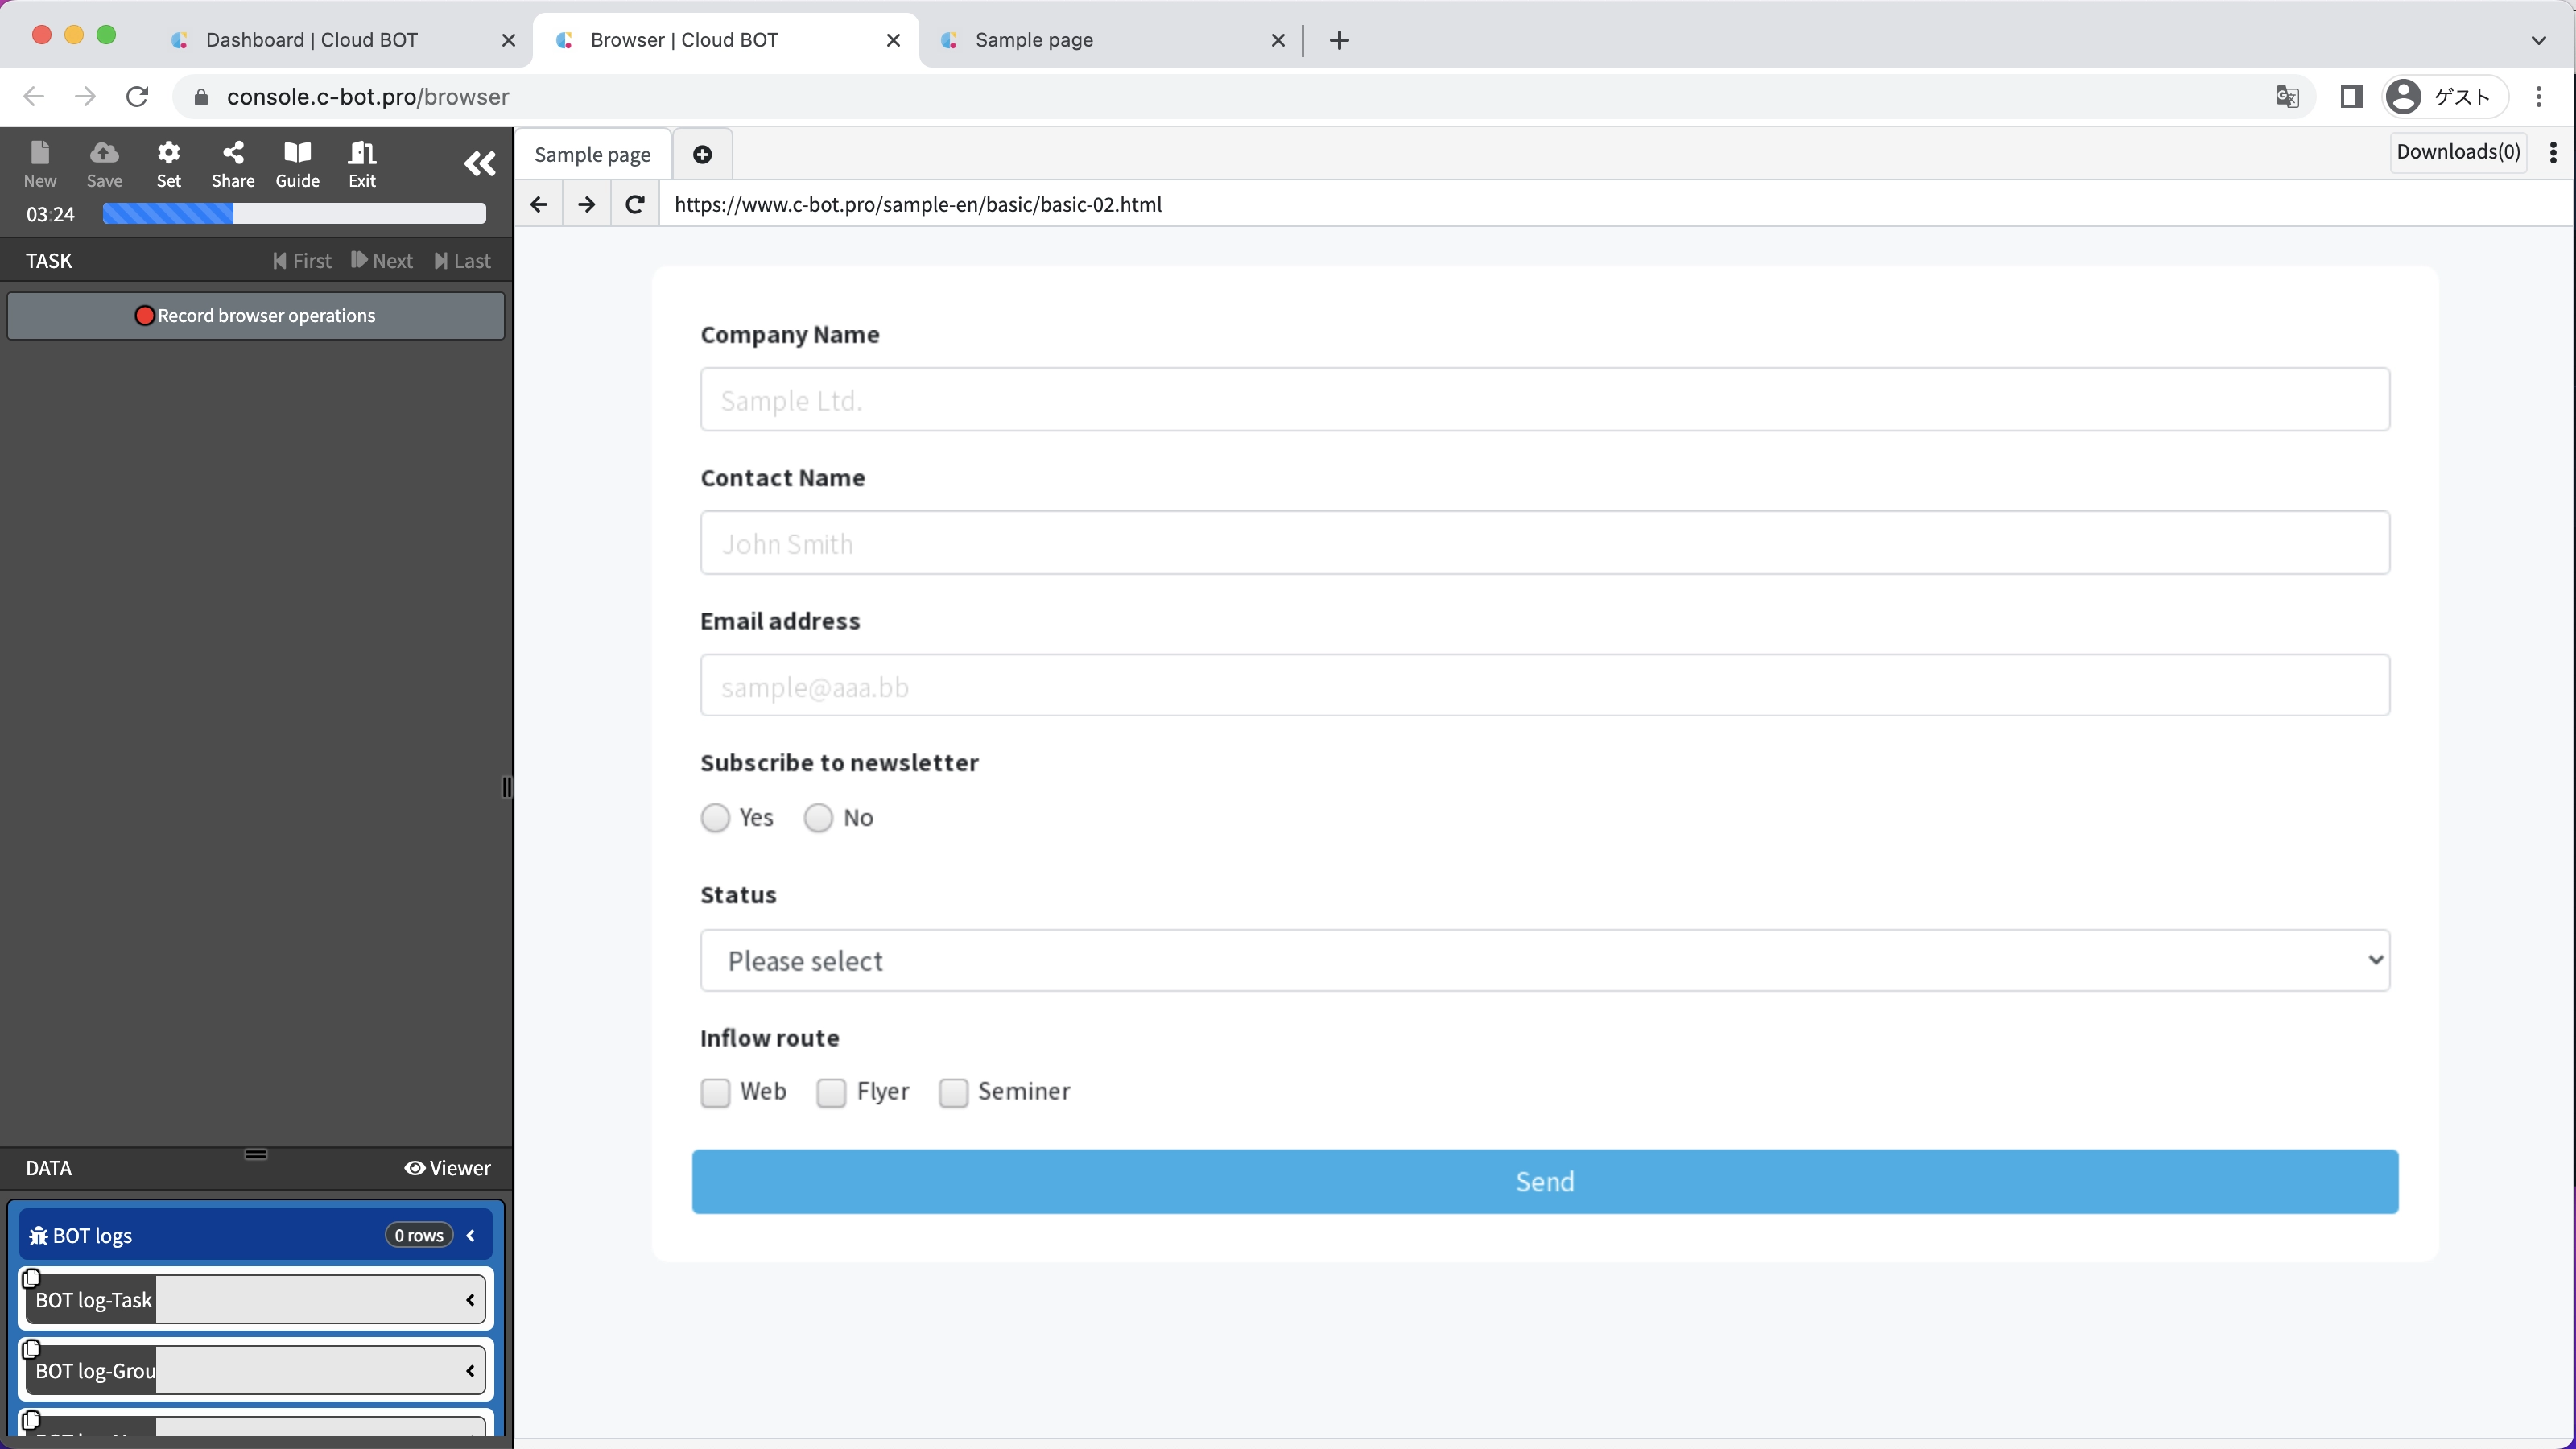Expand the BOT logs group chevron
This screenshot has height=1449, width=2576.
(x=471, y=1235)
